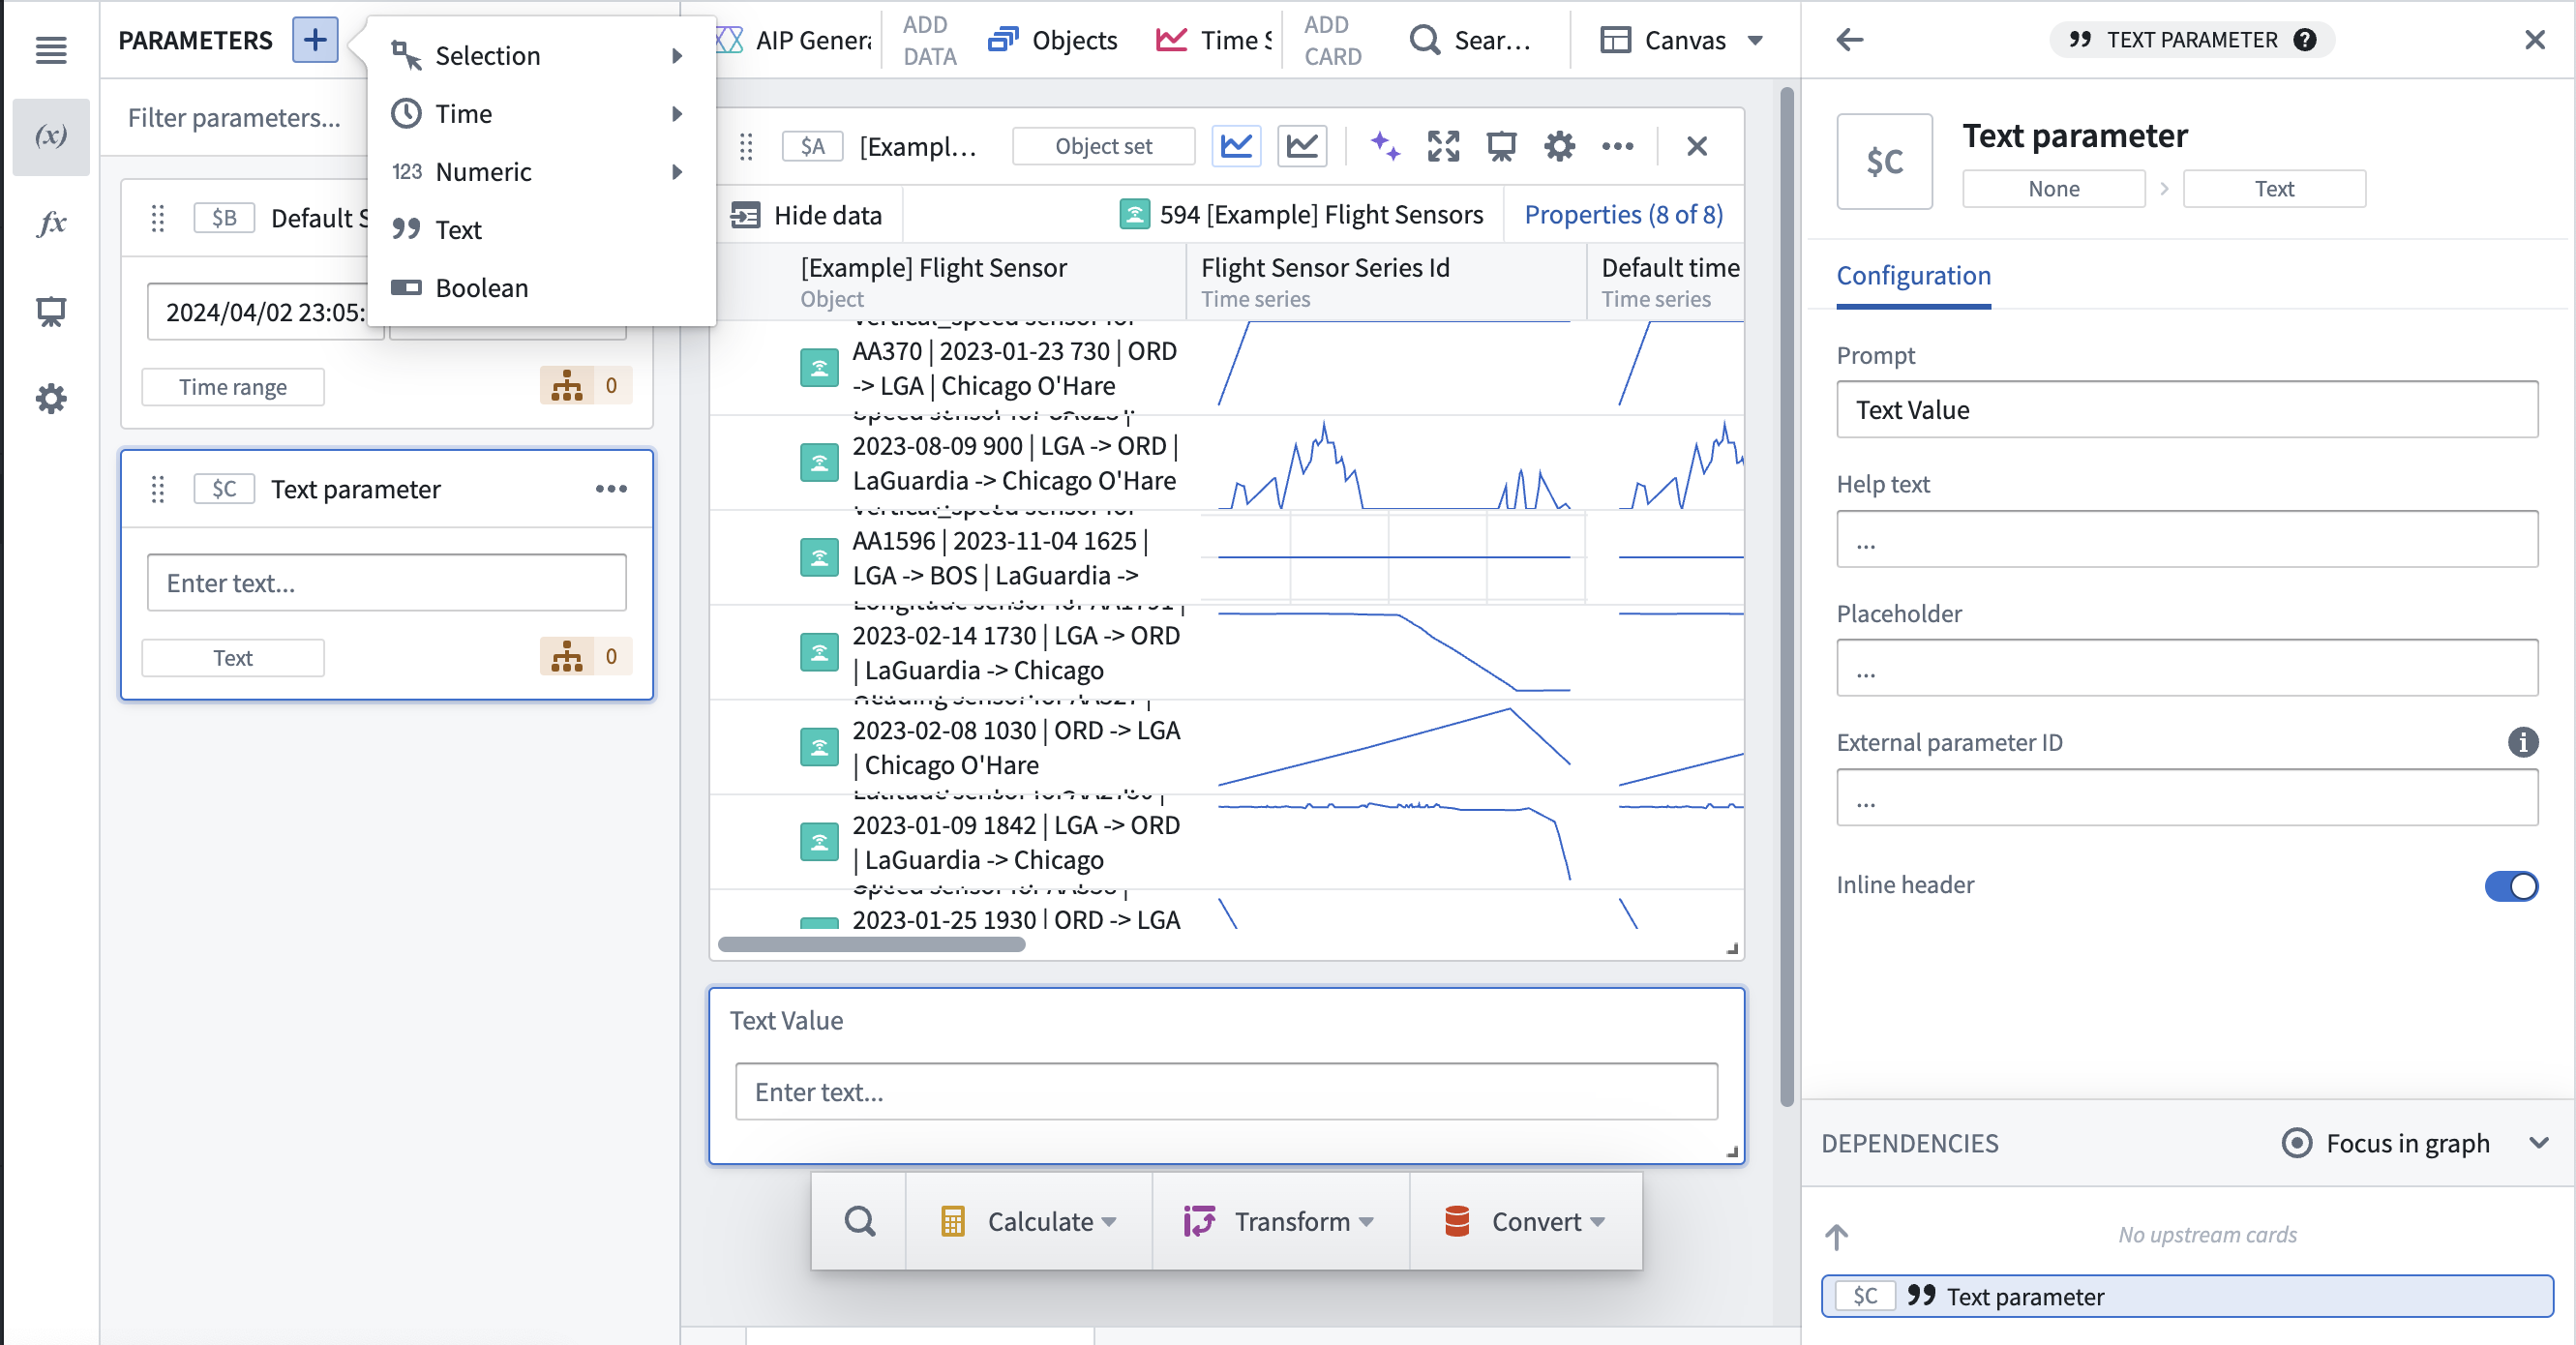Image resolution: width=2576 pixels, height=1345 pixels.
Task: Click Objects in the top toolbar
Action: (x=1053, y=40)
